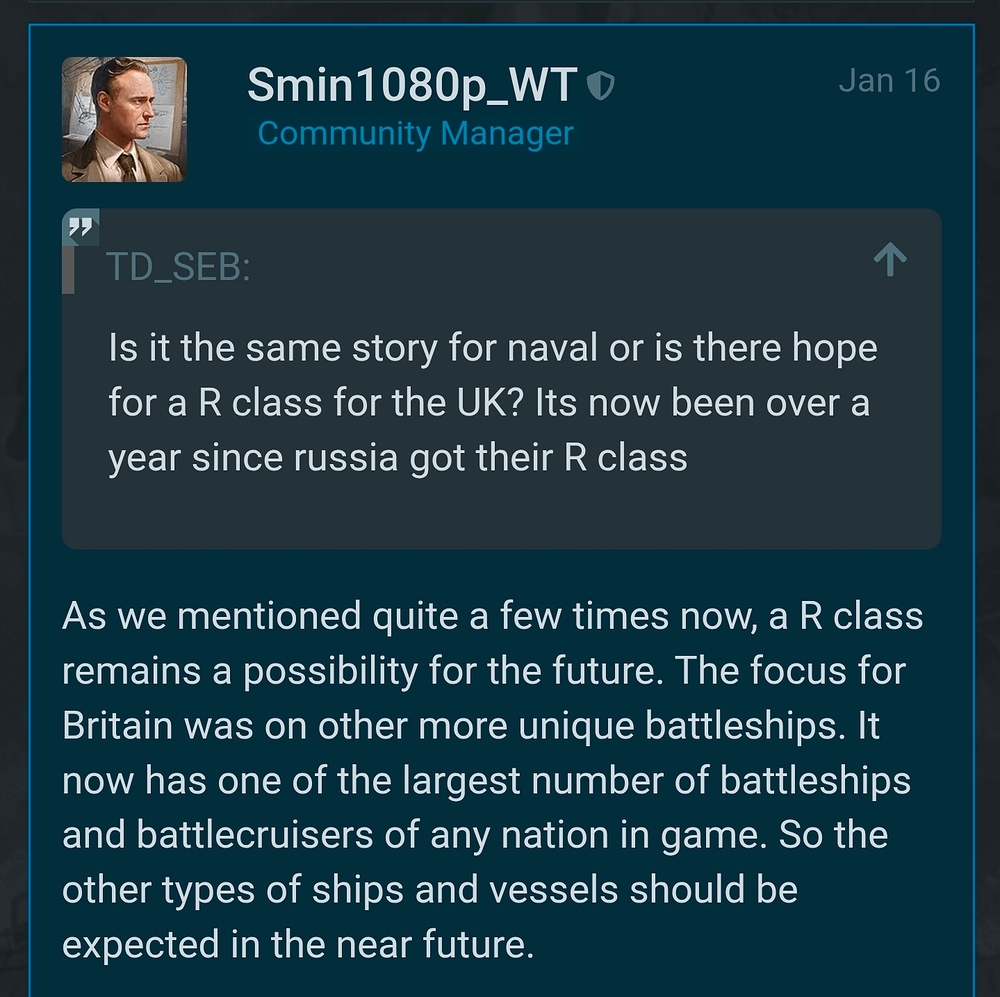
Task: Open Smin1080p_WT's username link
Action: [x=411, y=86]
